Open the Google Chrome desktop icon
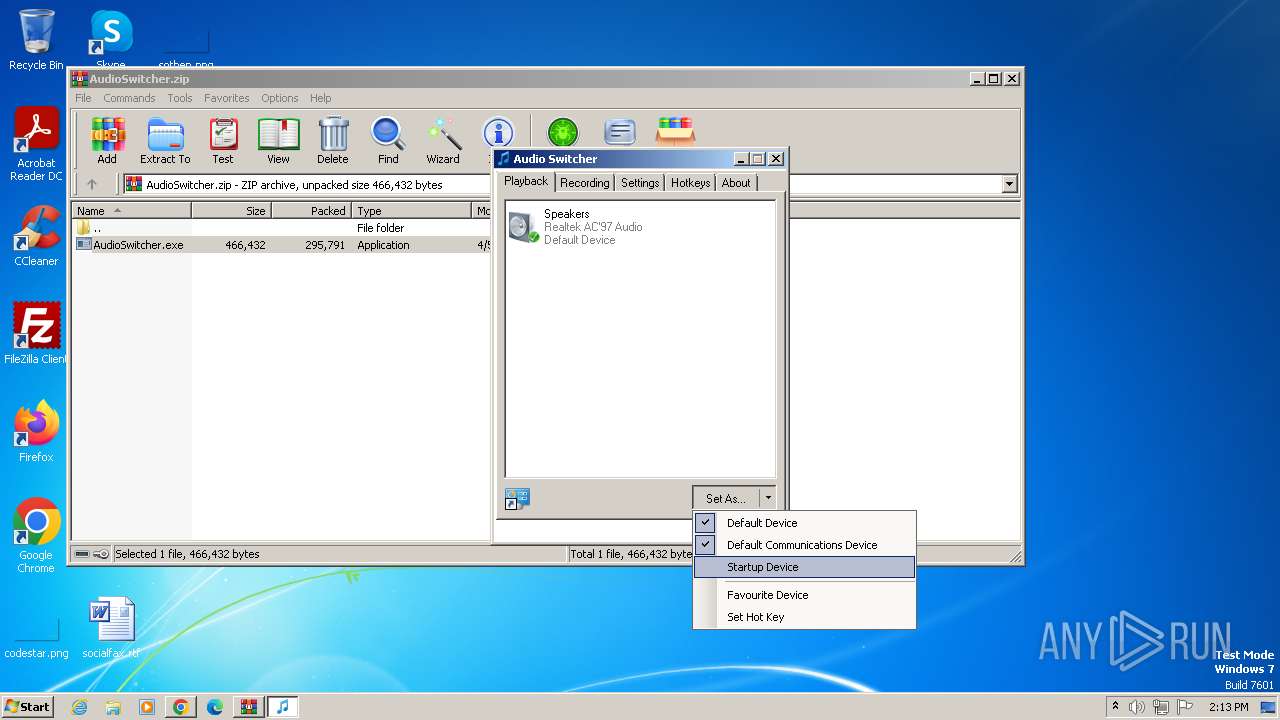Screen dimensions: 1280x720 [36, 536]
